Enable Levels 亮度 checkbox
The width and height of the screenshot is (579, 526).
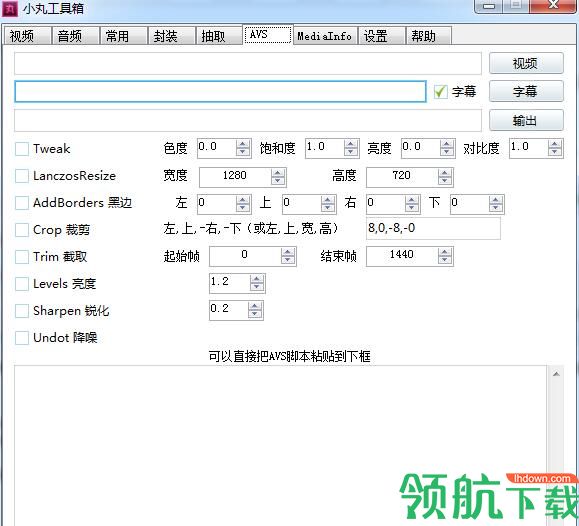(x=22, y=284)
